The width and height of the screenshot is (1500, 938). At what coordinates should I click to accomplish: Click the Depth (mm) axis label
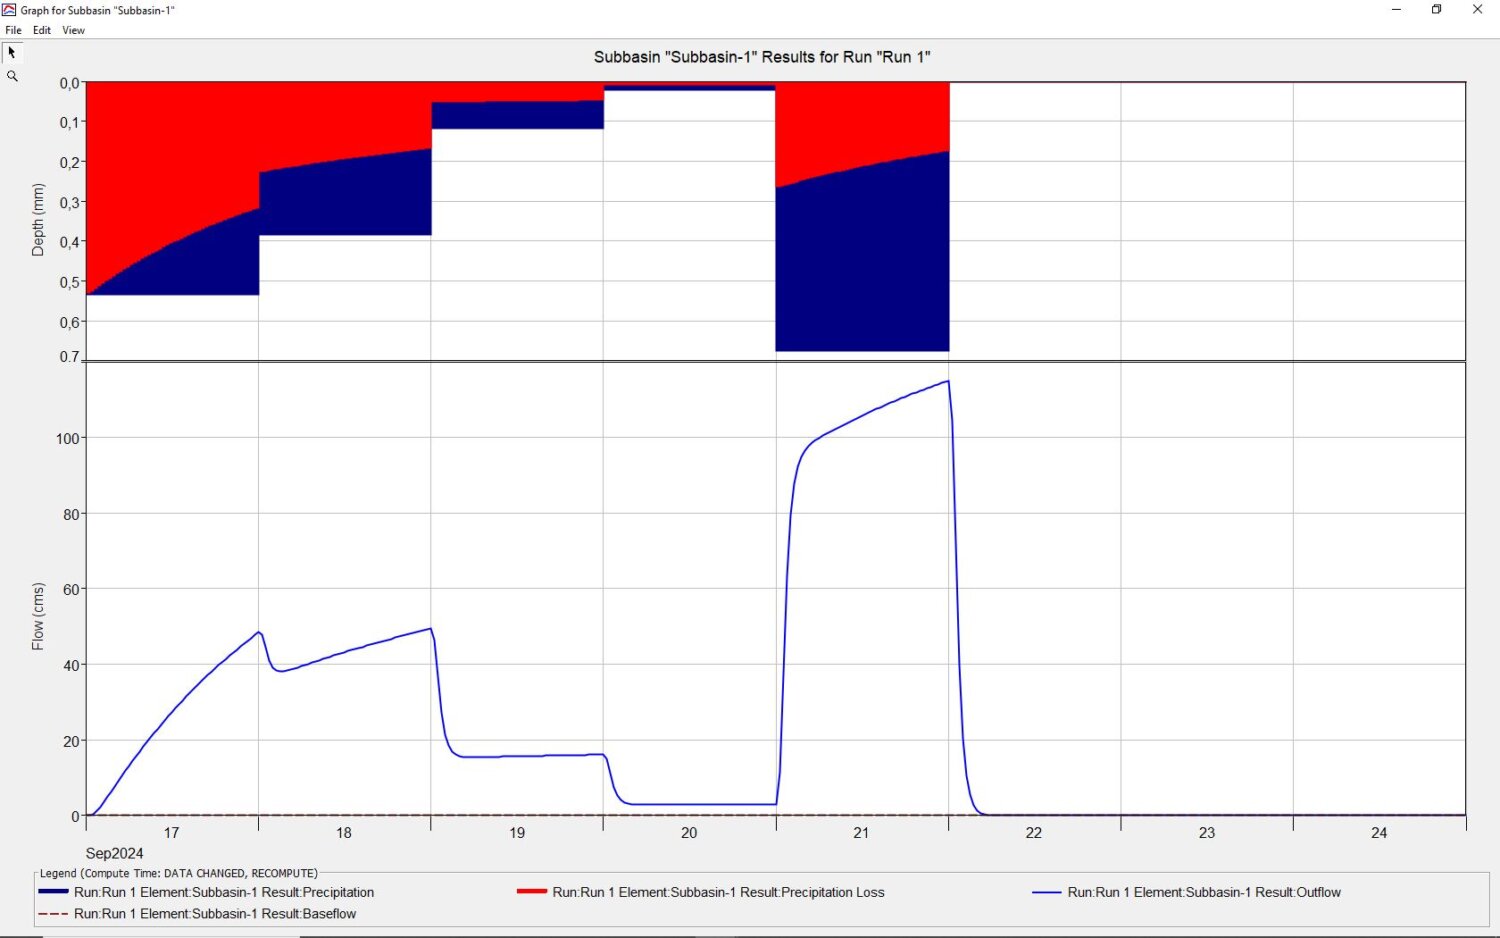click(38, 220)
